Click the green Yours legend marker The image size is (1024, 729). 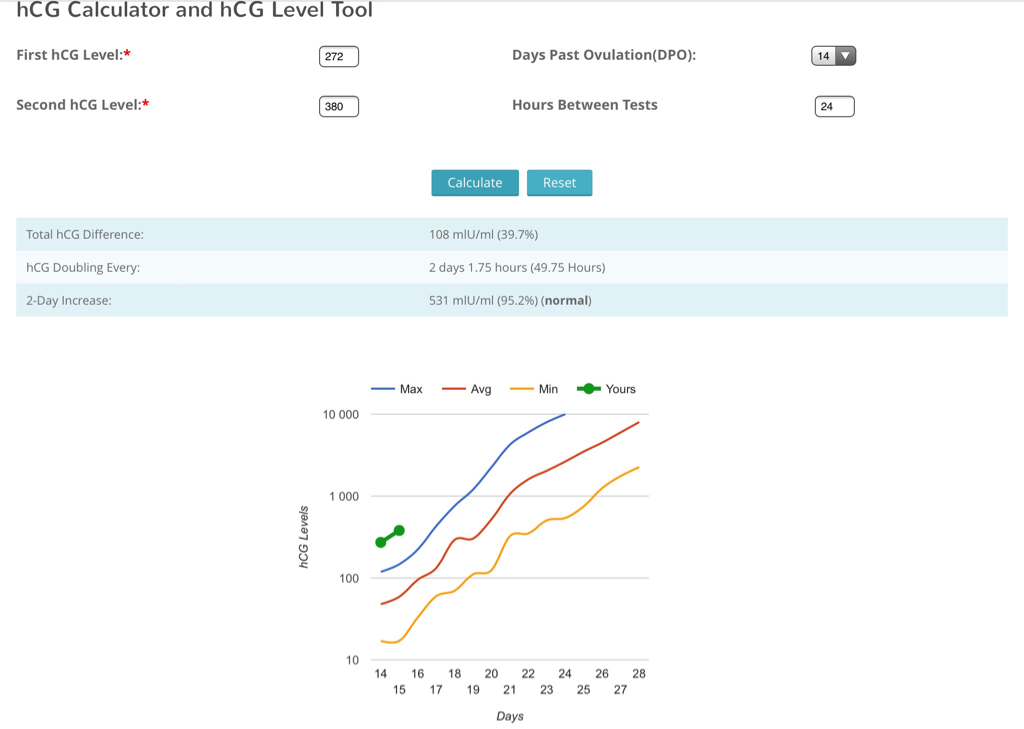coord(590,389)
